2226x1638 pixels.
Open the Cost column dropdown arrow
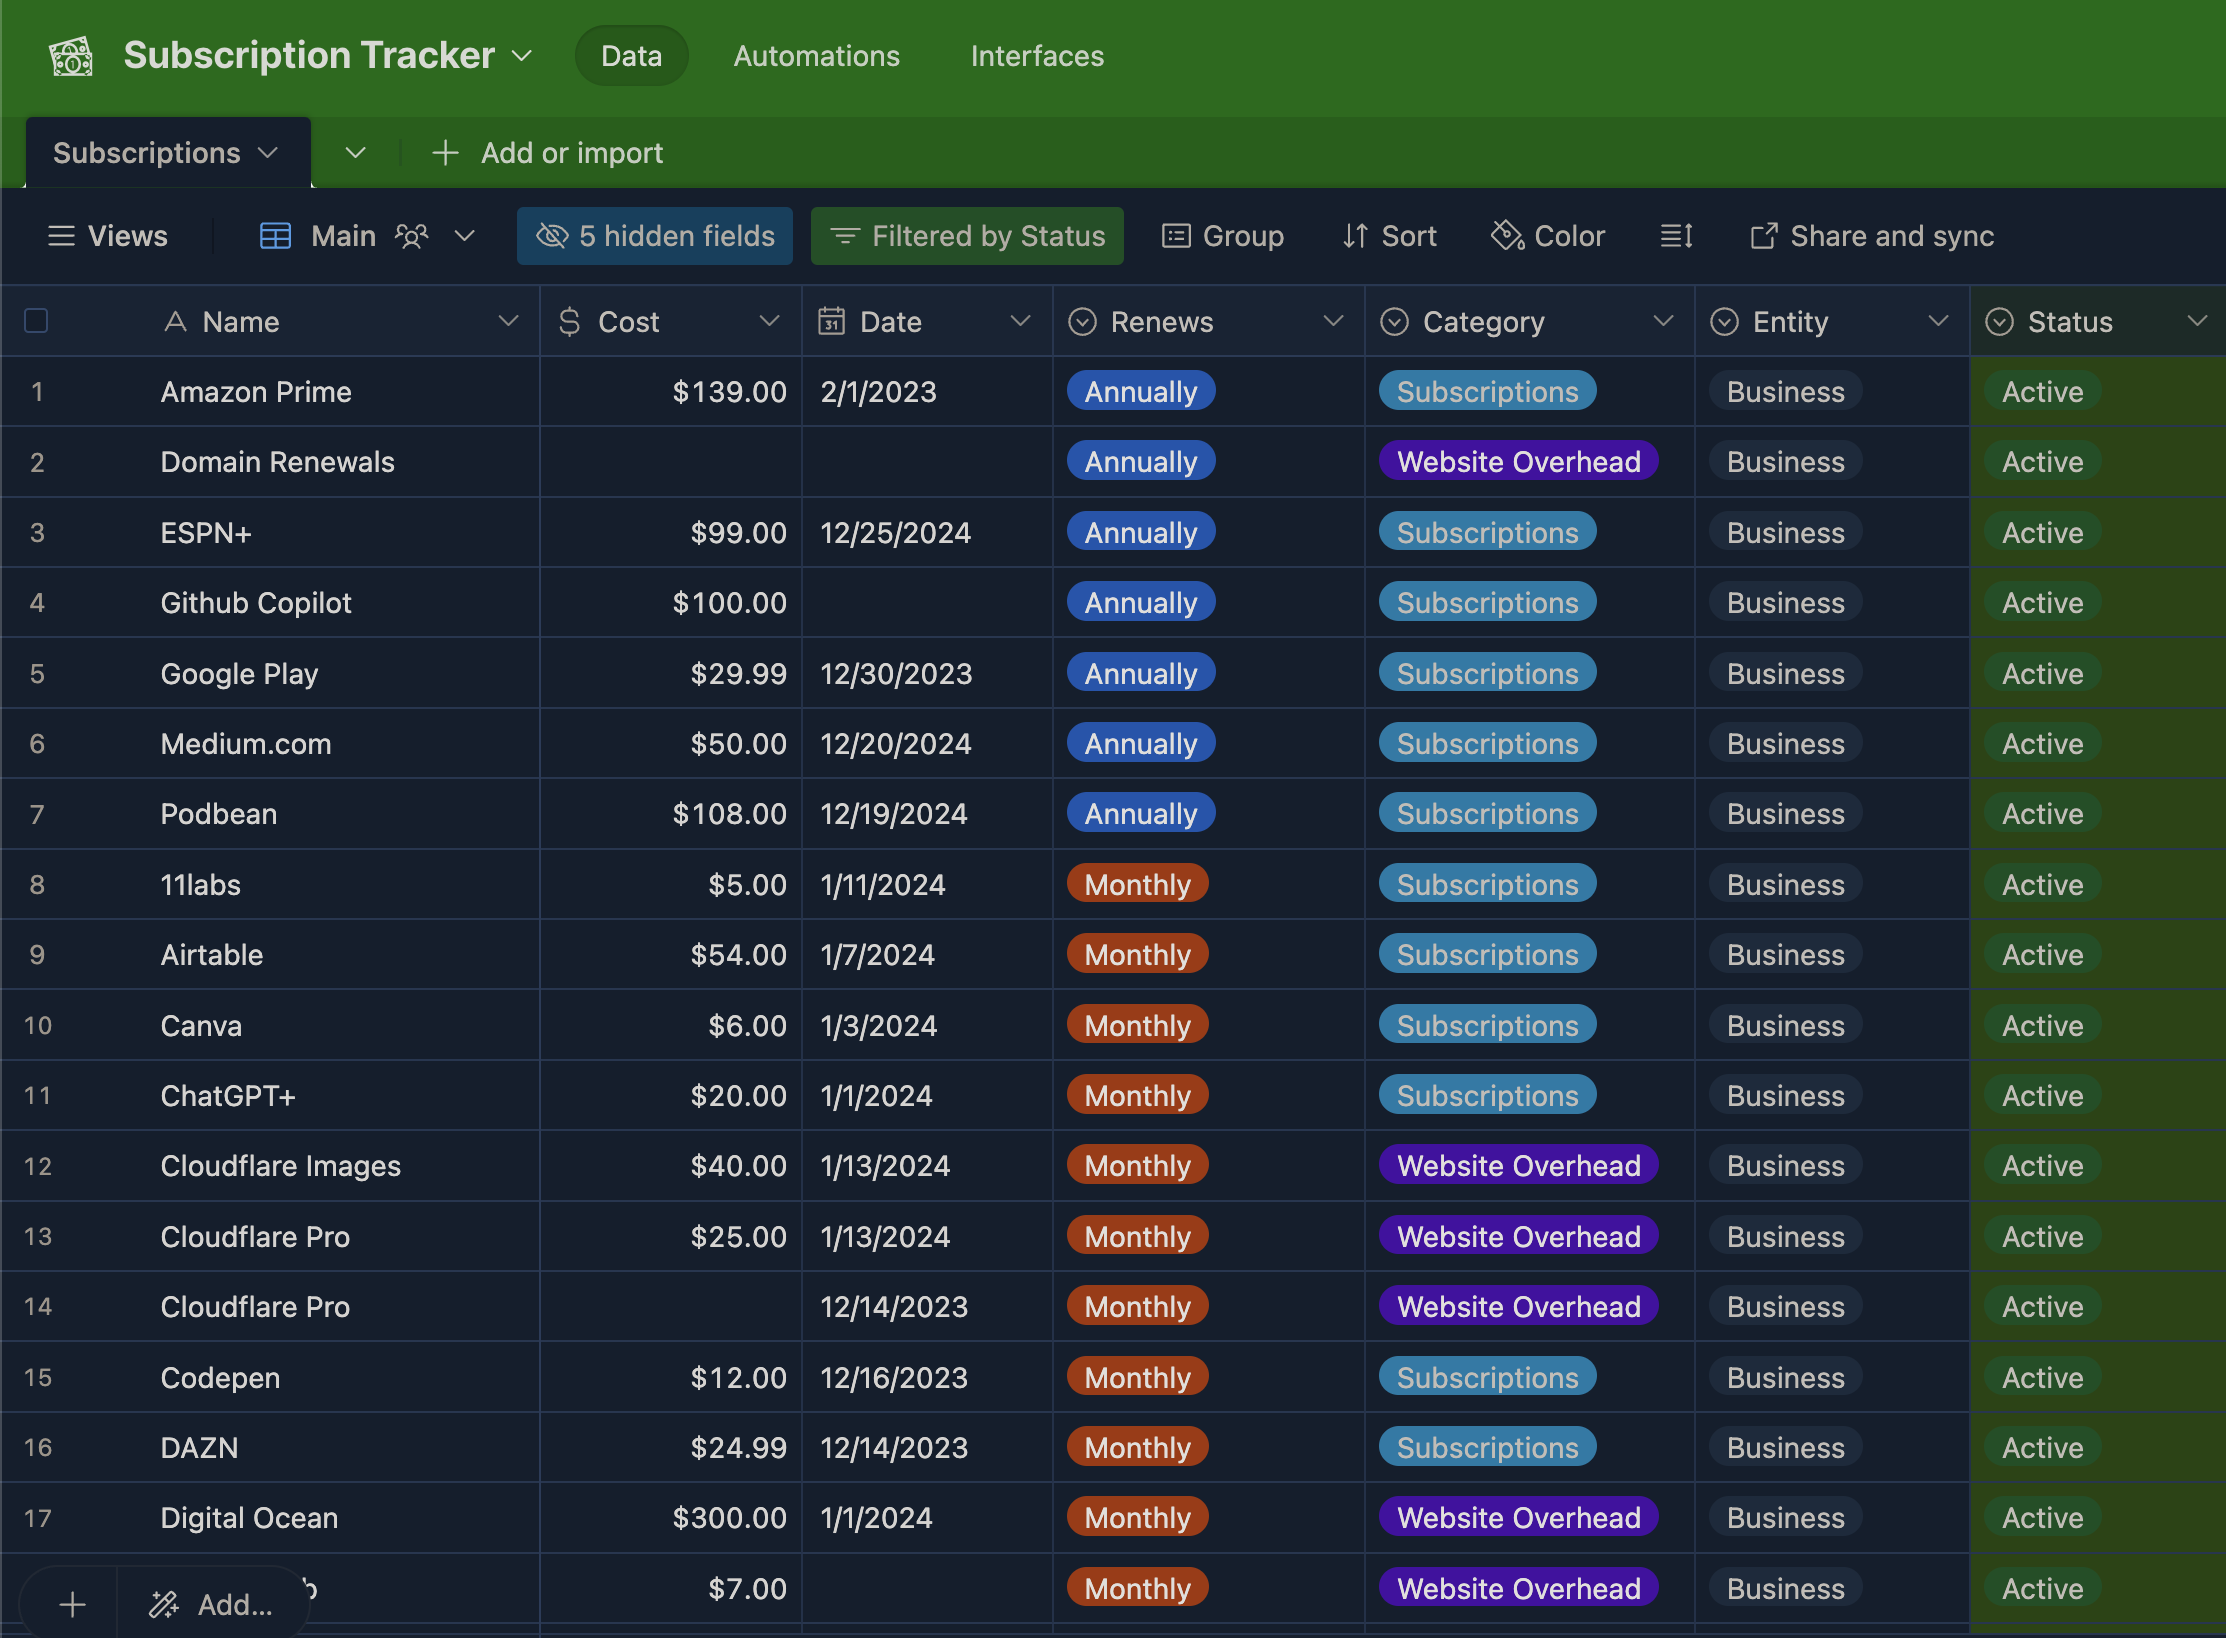pyautogui.click(x=769, y=321)
